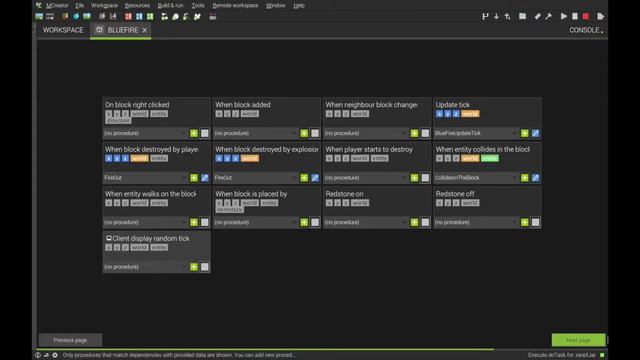Click the first landscape toolbar icon
640x360 pixels.
39,17
